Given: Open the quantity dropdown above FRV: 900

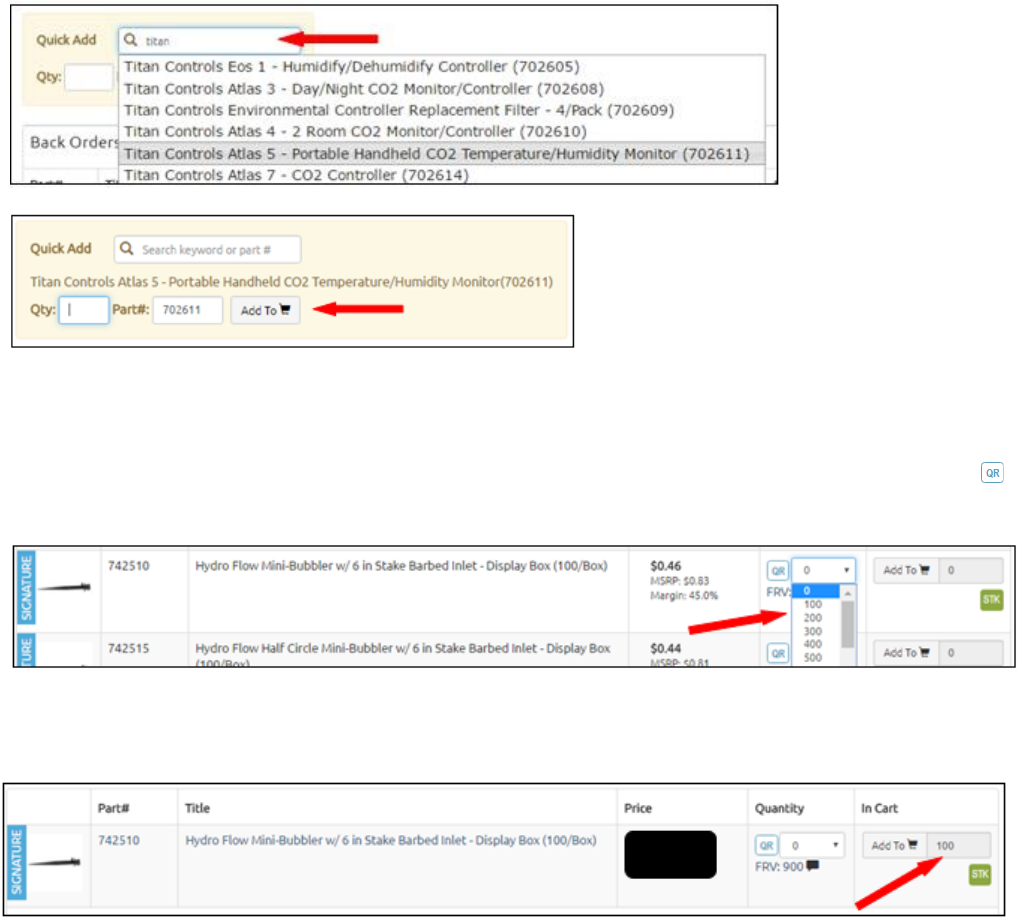Looking at the screenshot, I should pos(812,846).
